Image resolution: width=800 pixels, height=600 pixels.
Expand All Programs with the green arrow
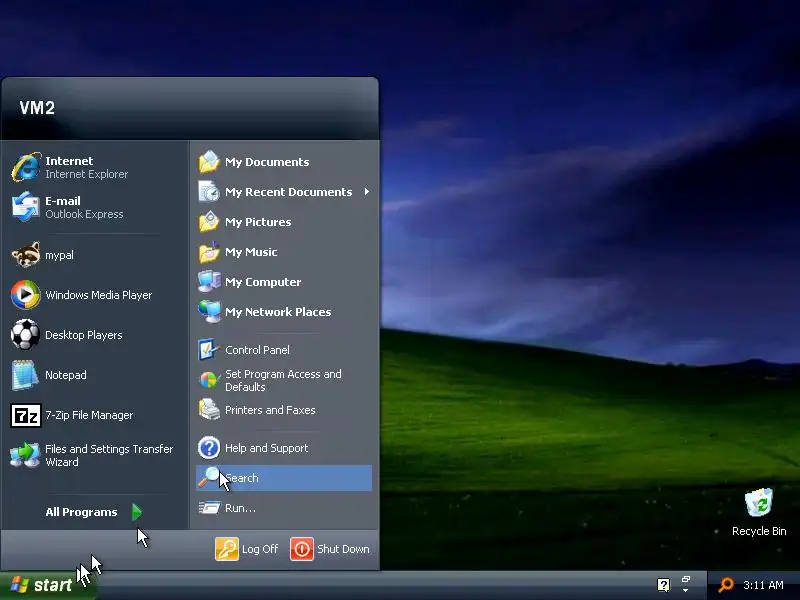pos(137,512)
